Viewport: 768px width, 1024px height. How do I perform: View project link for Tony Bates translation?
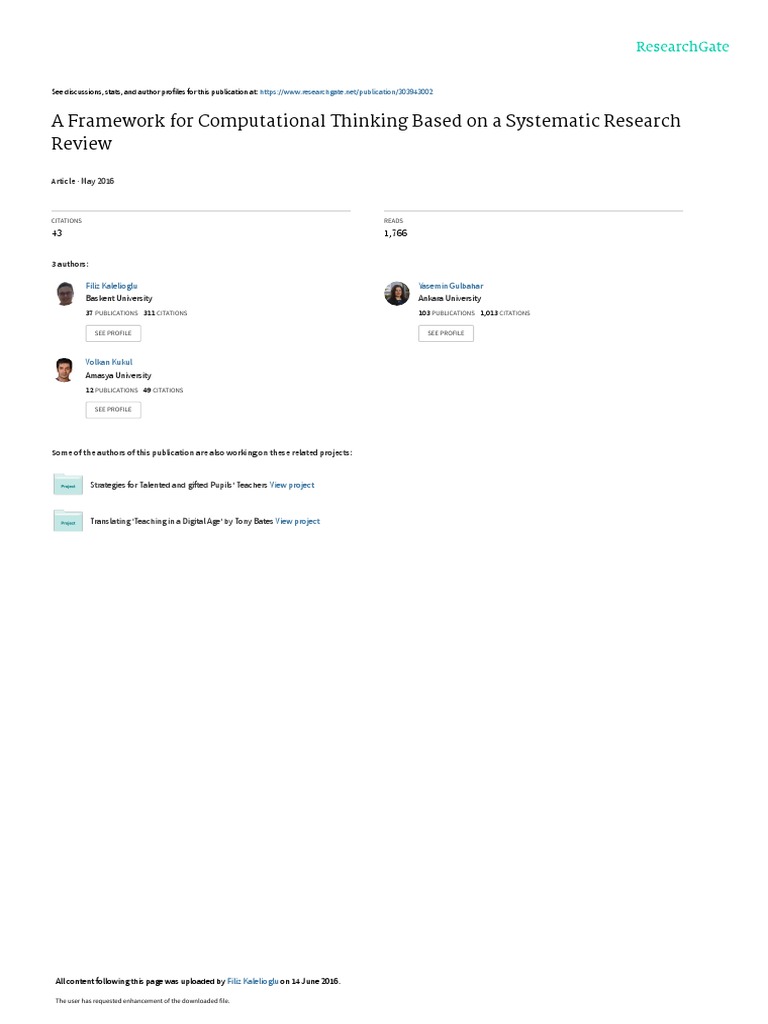(298, 521)
